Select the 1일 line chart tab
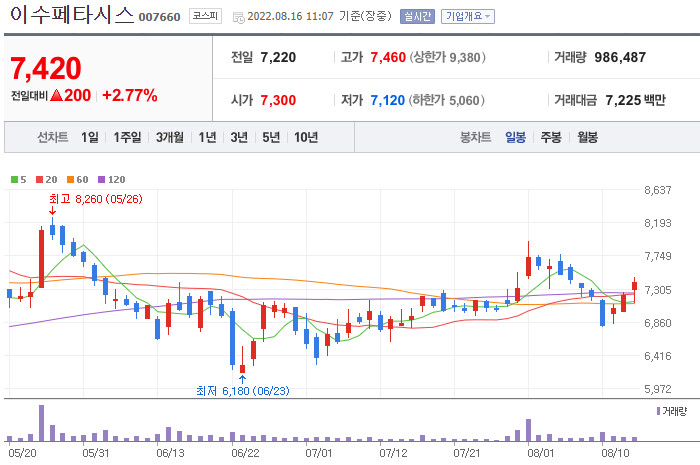700x465 pixels. point(90,137)
